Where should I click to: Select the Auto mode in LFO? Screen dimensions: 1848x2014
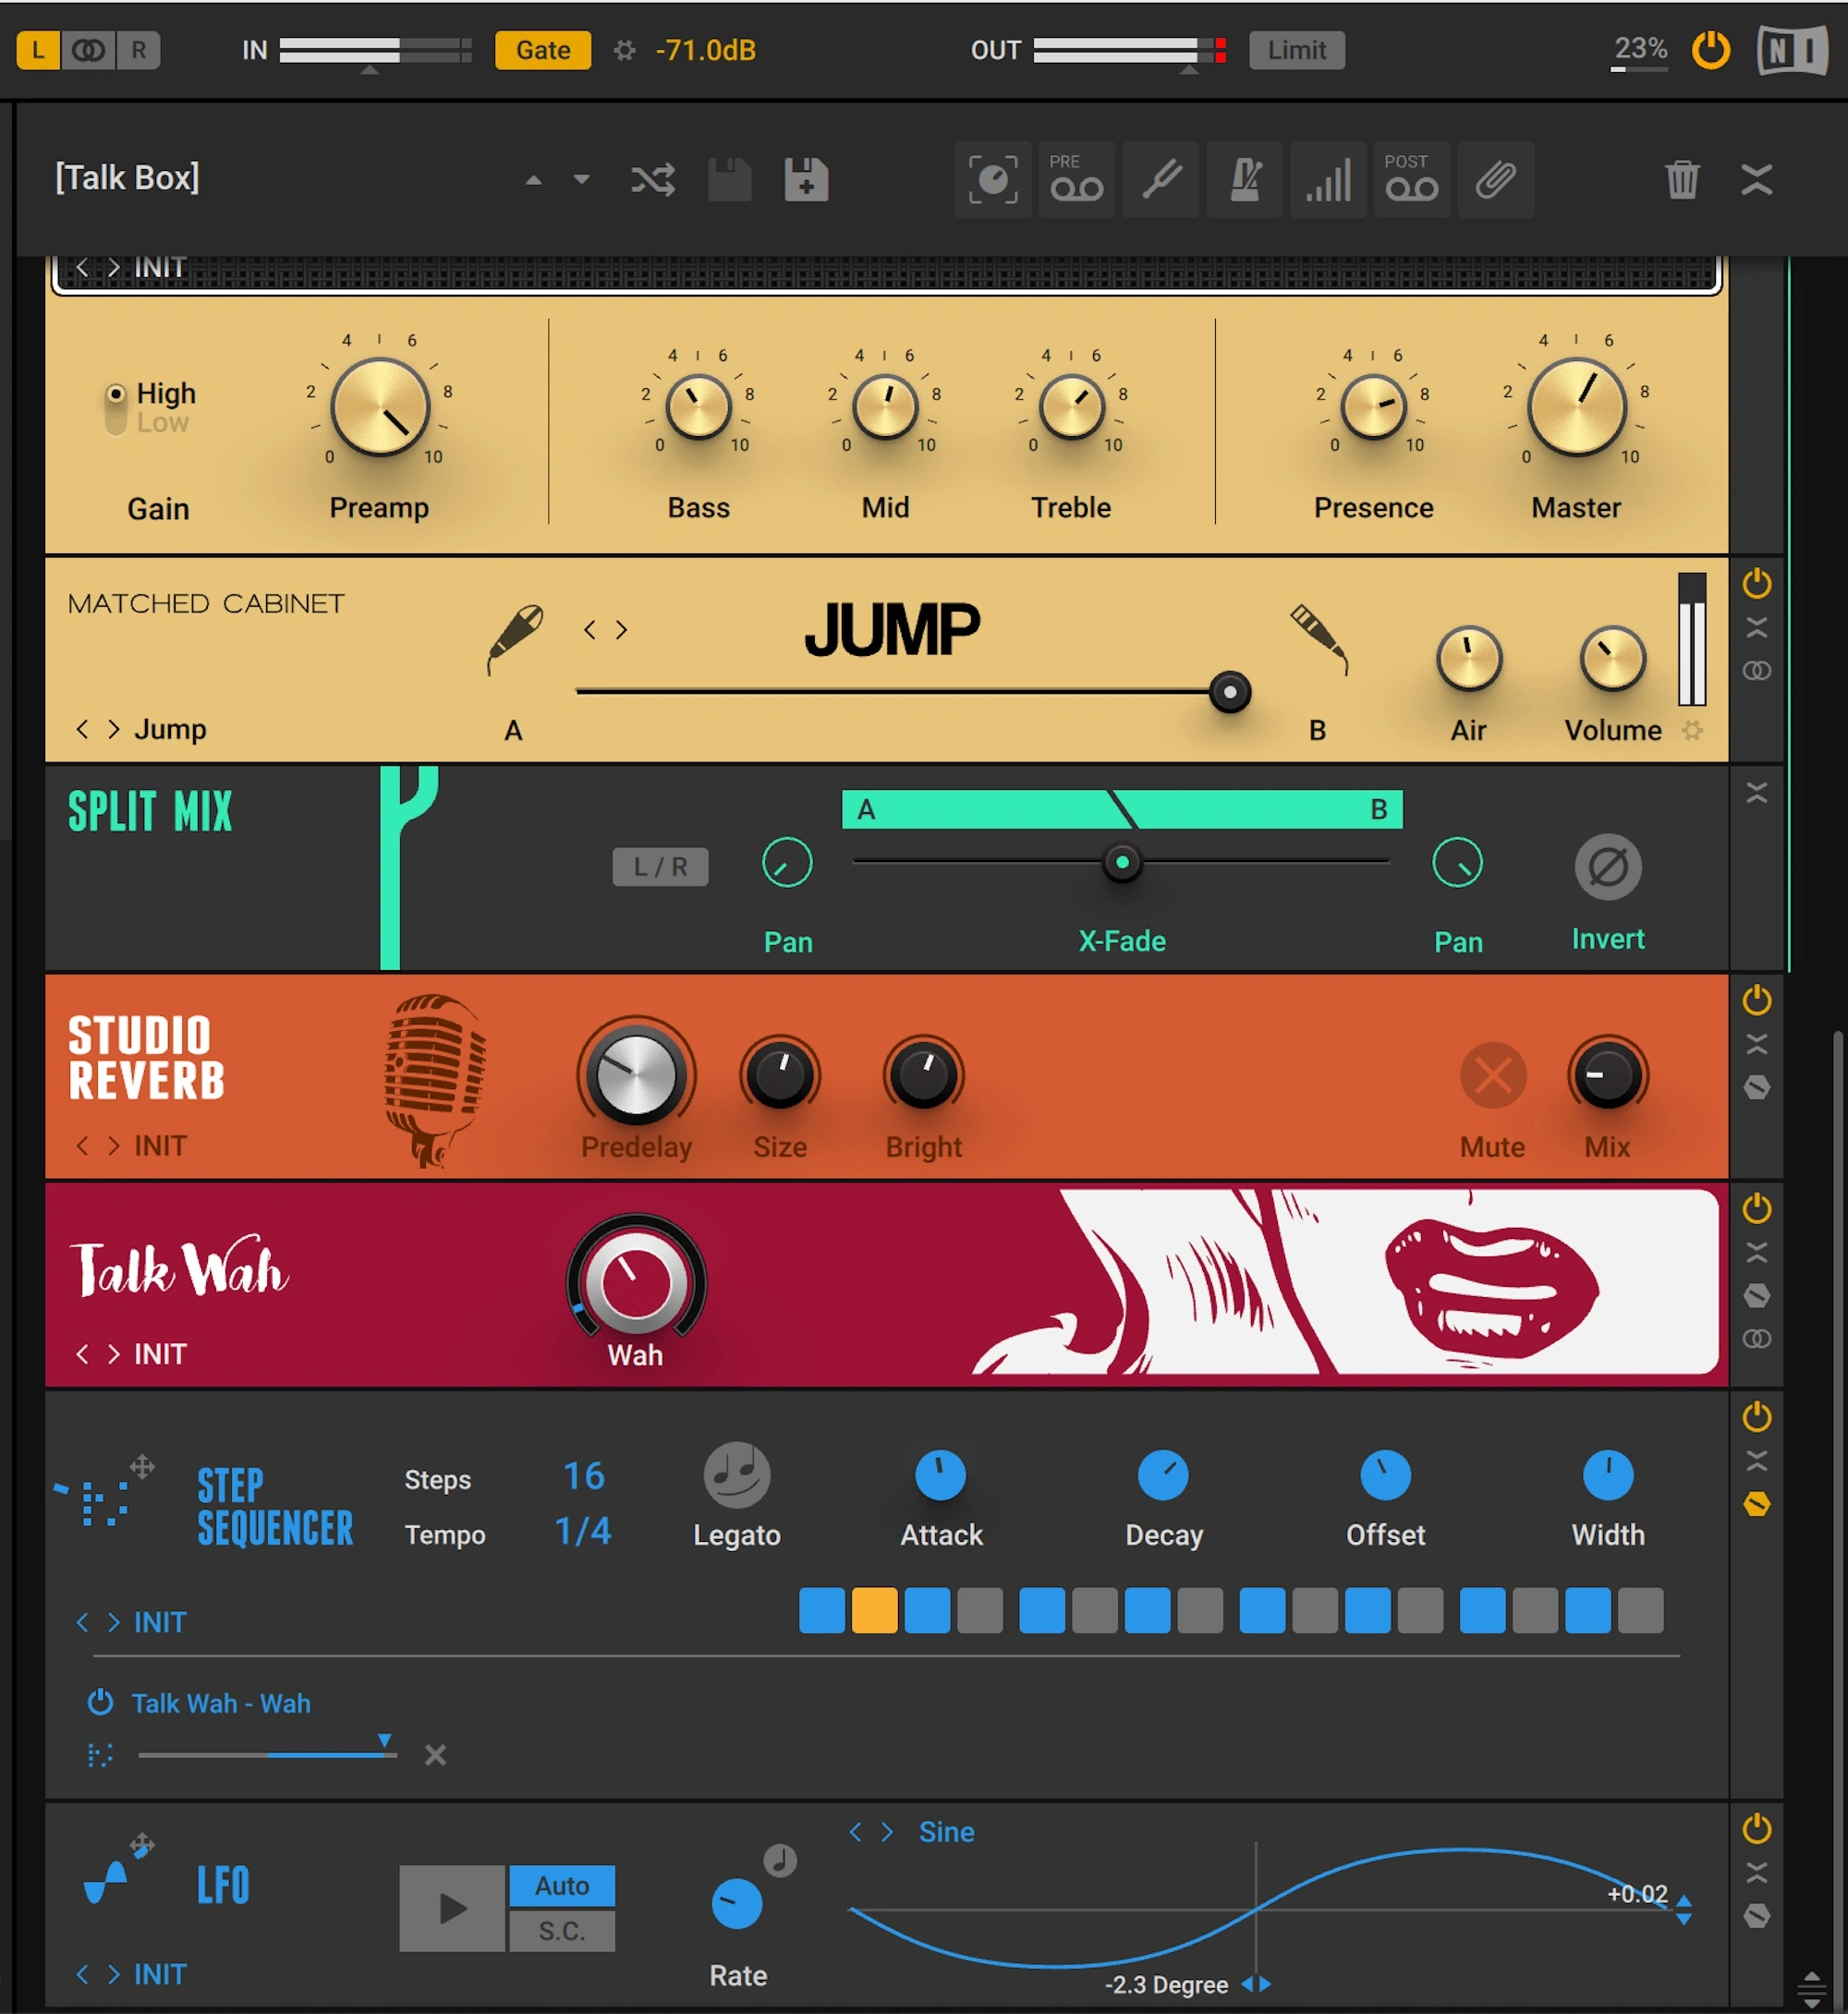point(561,1885)
